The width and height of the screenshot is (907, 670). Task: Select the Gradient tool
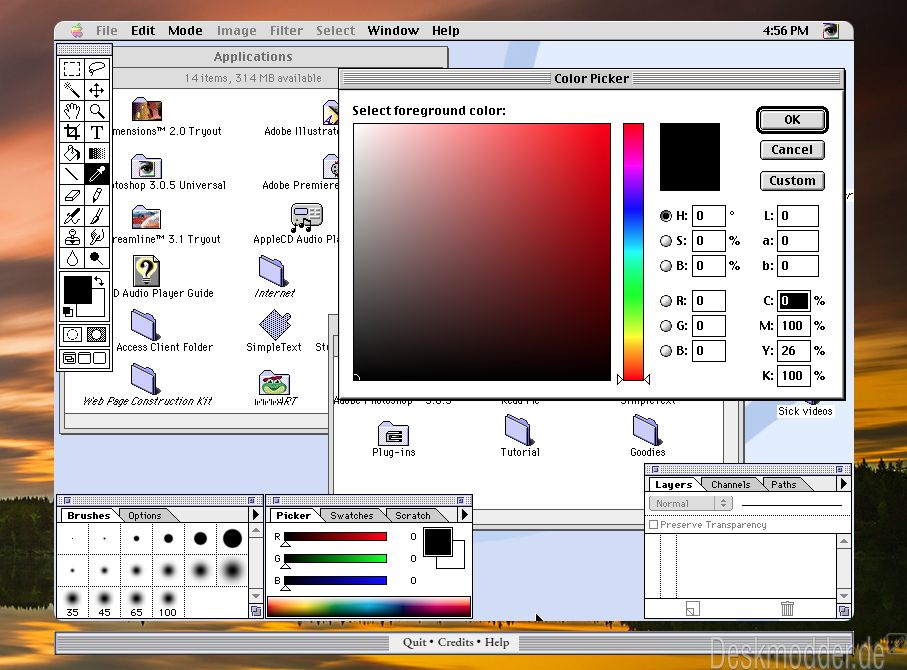pos(97,153)
